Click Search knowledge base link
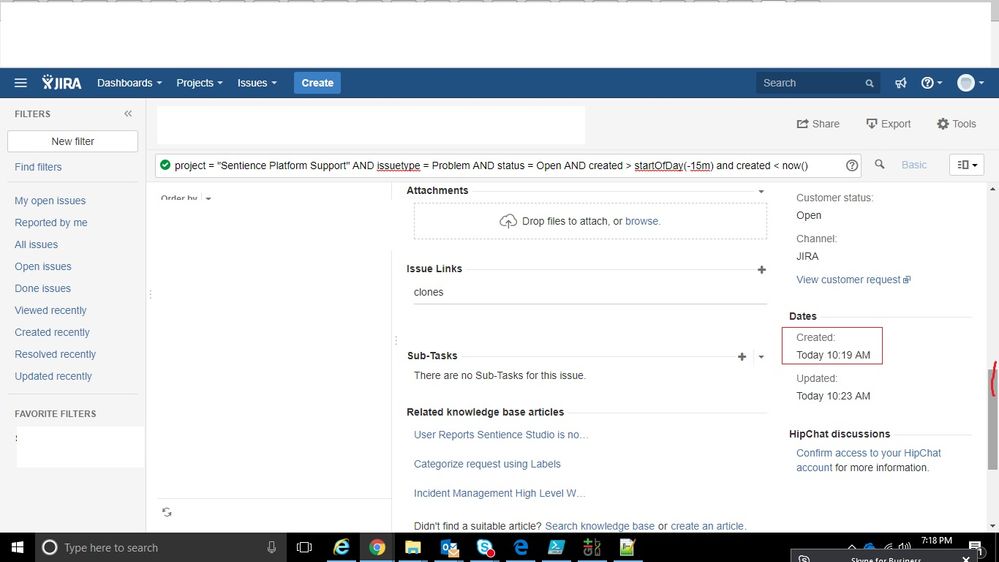999x562 pixels. (x=600, y=526)
